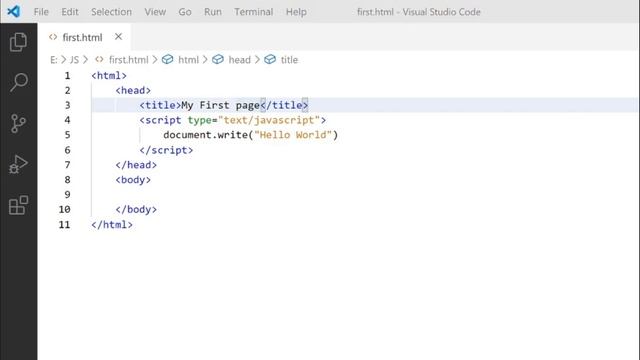The width and height of the screenshot is (640, 360).
Task: Open the Explorer view in activity bar
Action: pyautogui.click(x=18, y=42)
